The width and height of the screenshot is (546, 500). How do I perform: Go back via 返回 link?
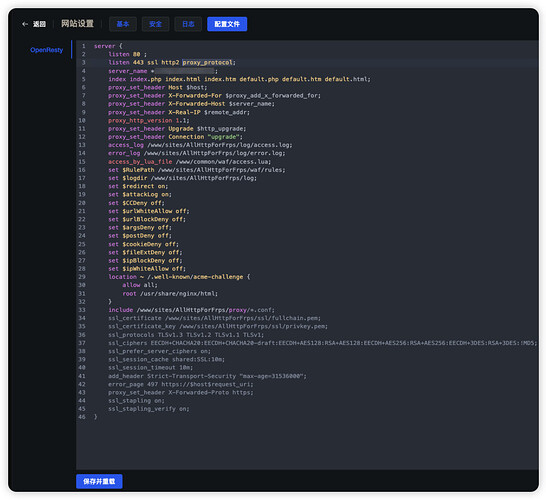(39, 24)
